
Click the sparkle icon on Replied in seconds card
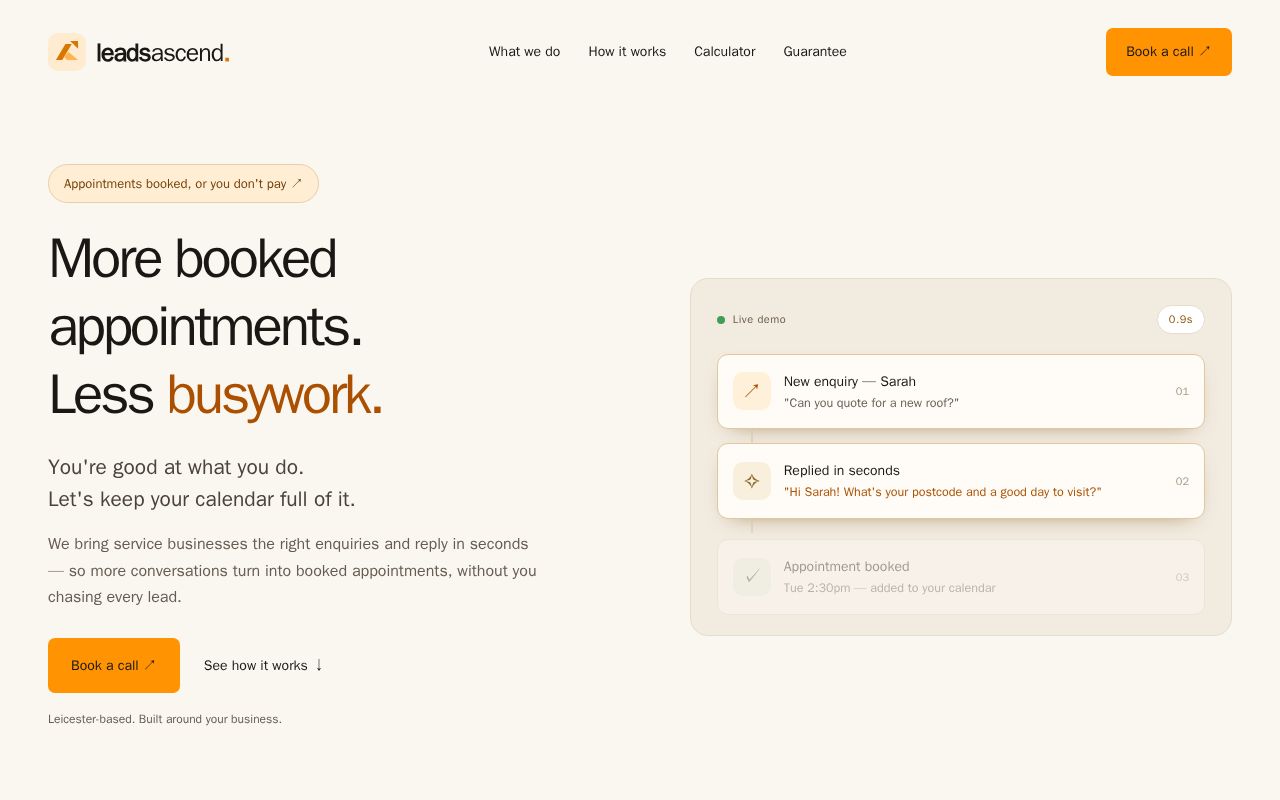click(x=752, y=481)
